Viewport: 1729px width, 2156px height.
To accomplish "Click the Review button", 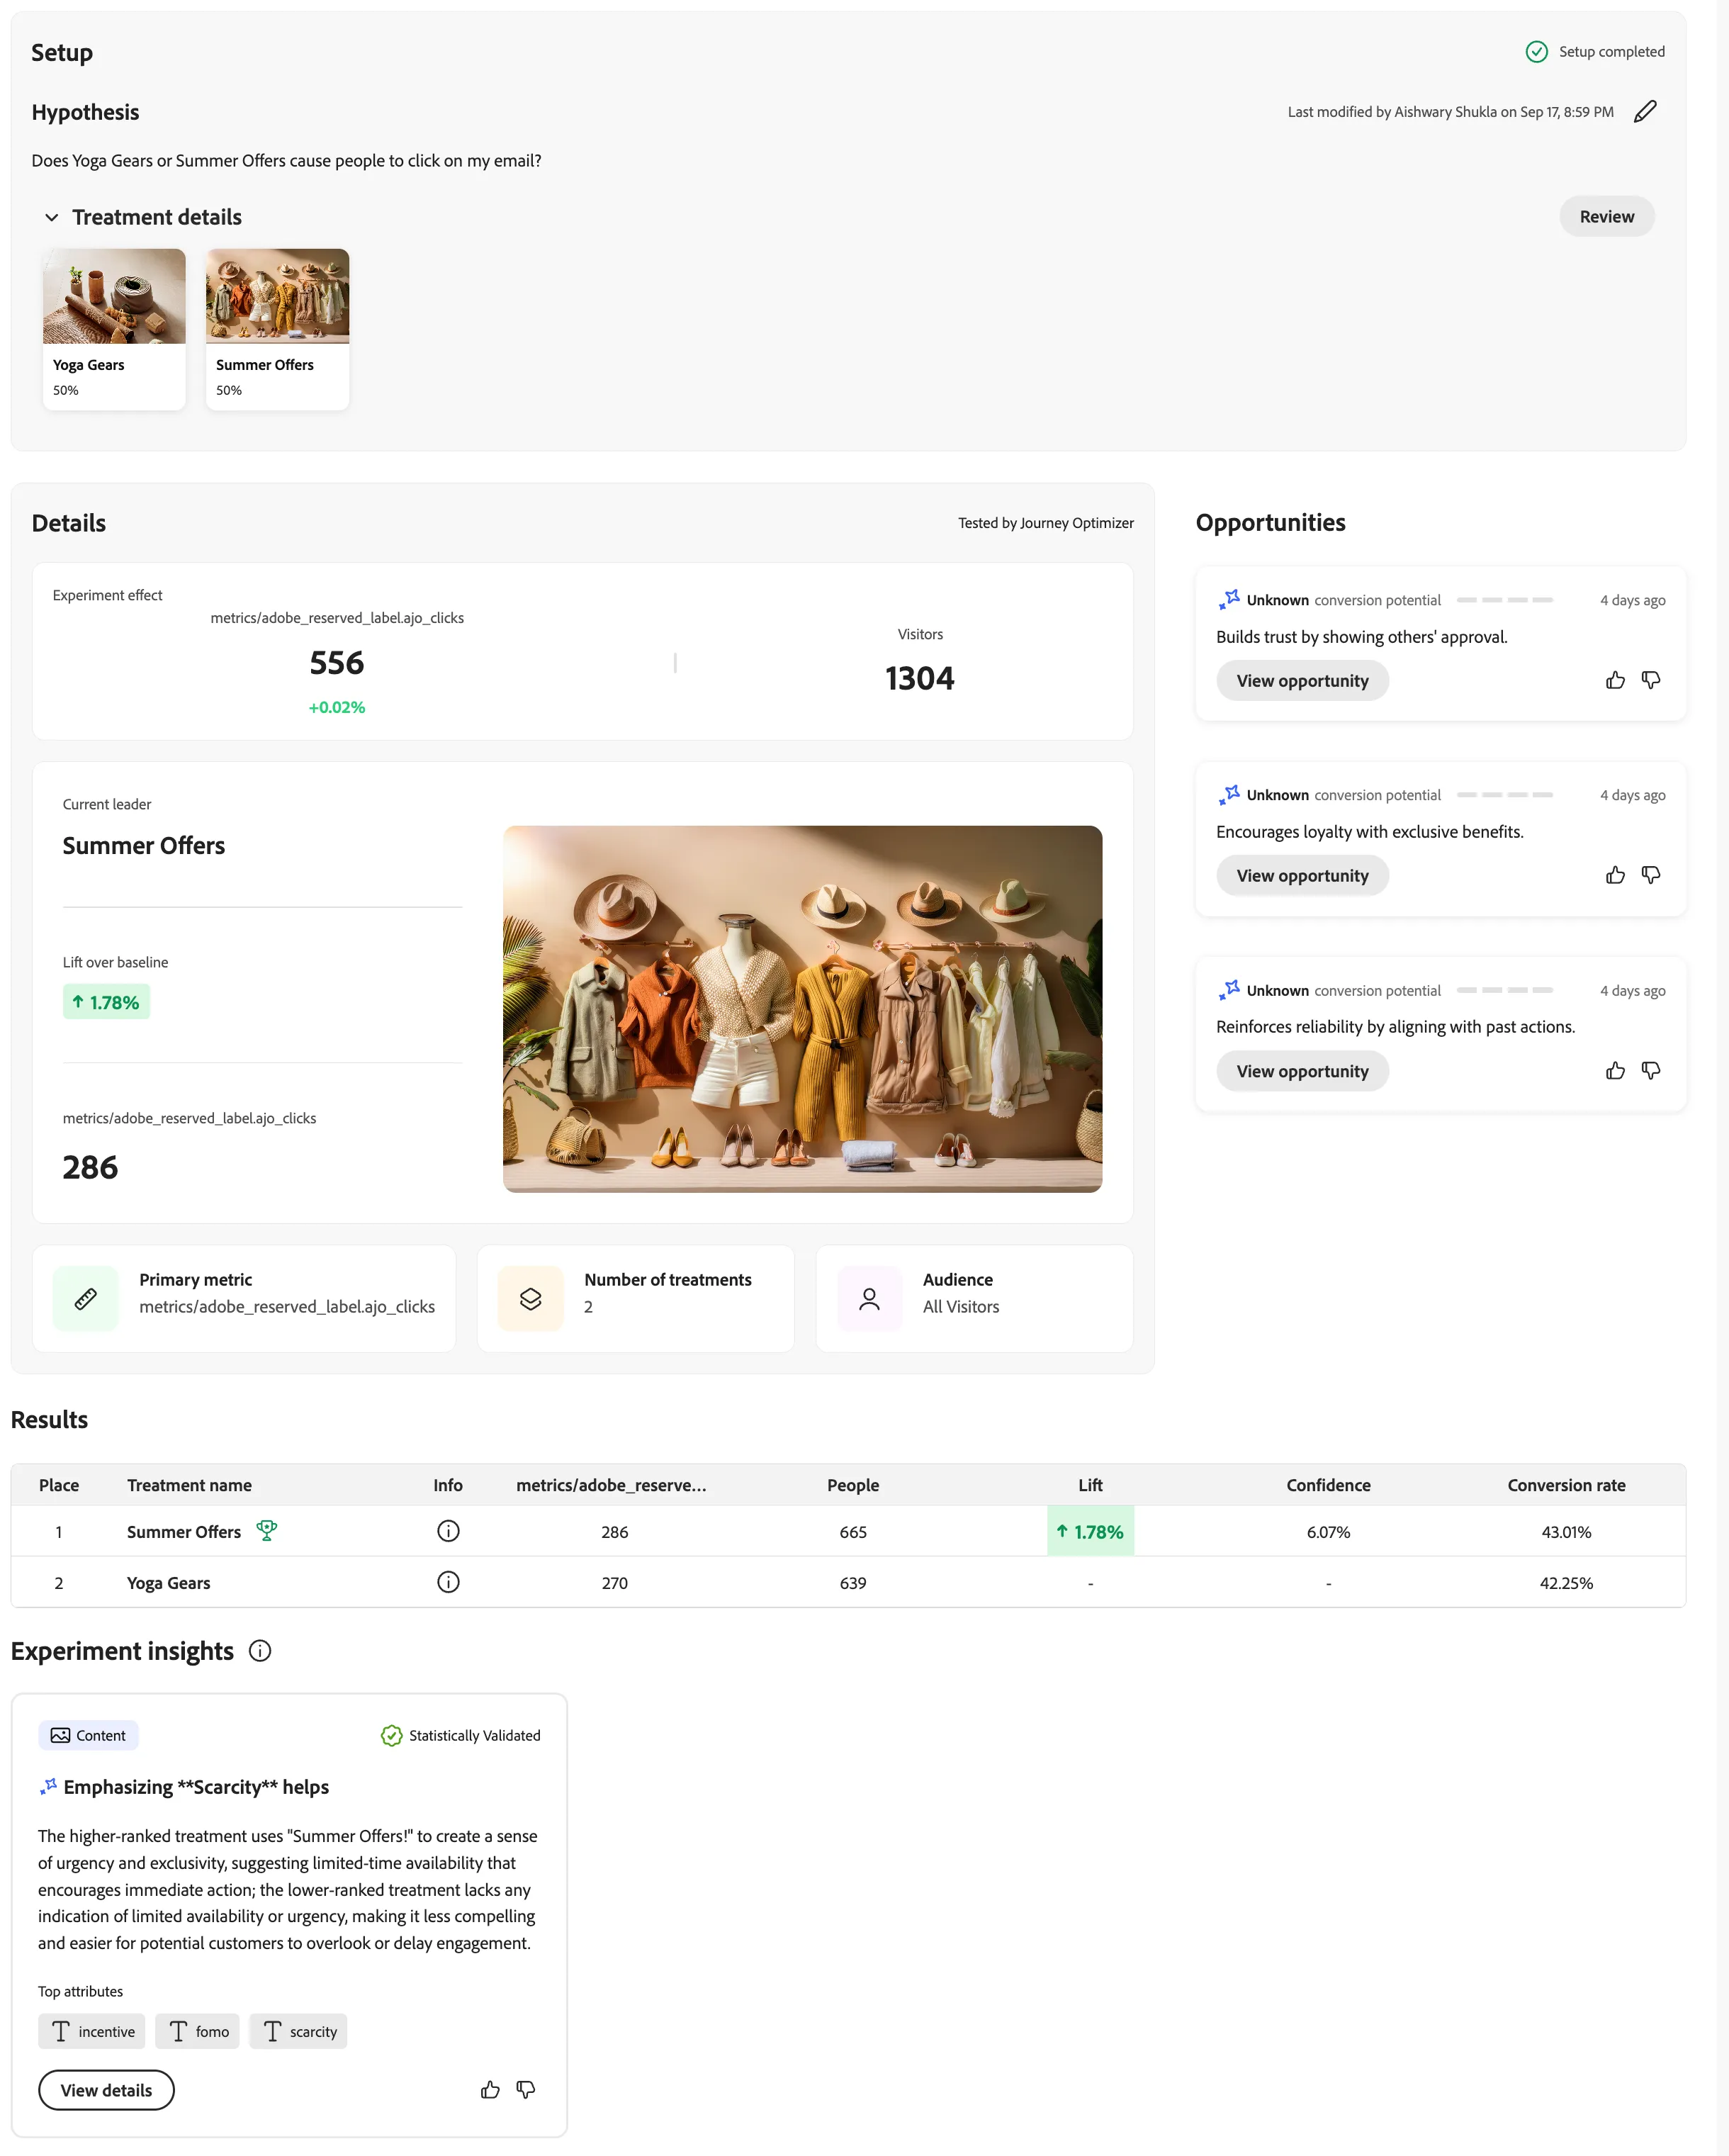I will tap(1606, 217).
